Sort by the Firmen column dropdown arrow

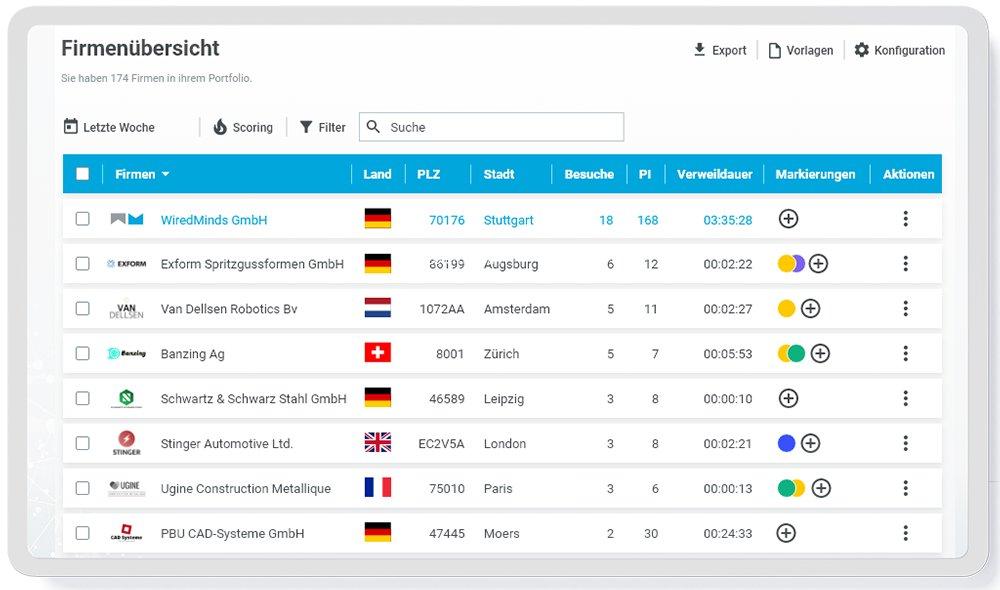[x=166, y=173]
